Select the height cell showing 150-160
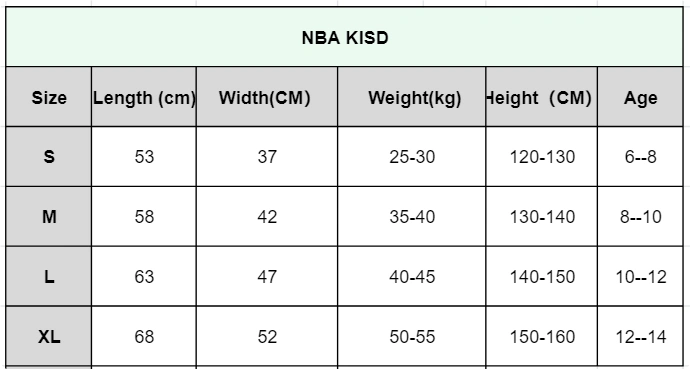The image size is (690, 369). [x=542, y=336]
